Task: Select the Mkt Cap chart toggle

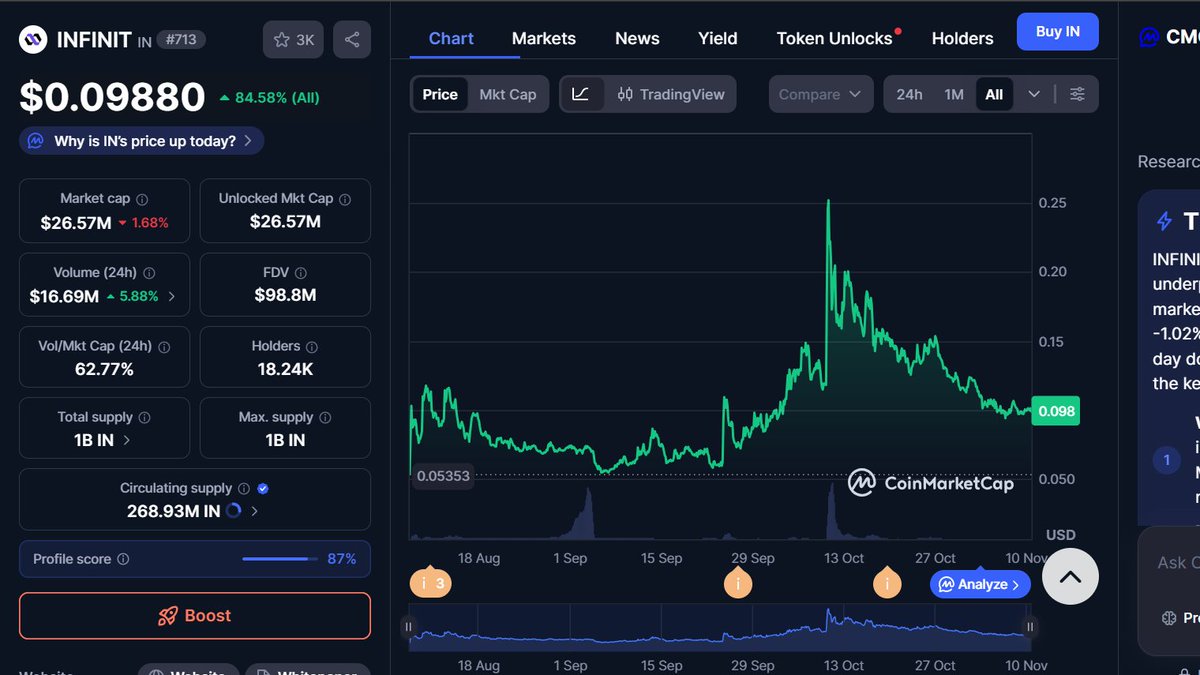Action: 508,94
